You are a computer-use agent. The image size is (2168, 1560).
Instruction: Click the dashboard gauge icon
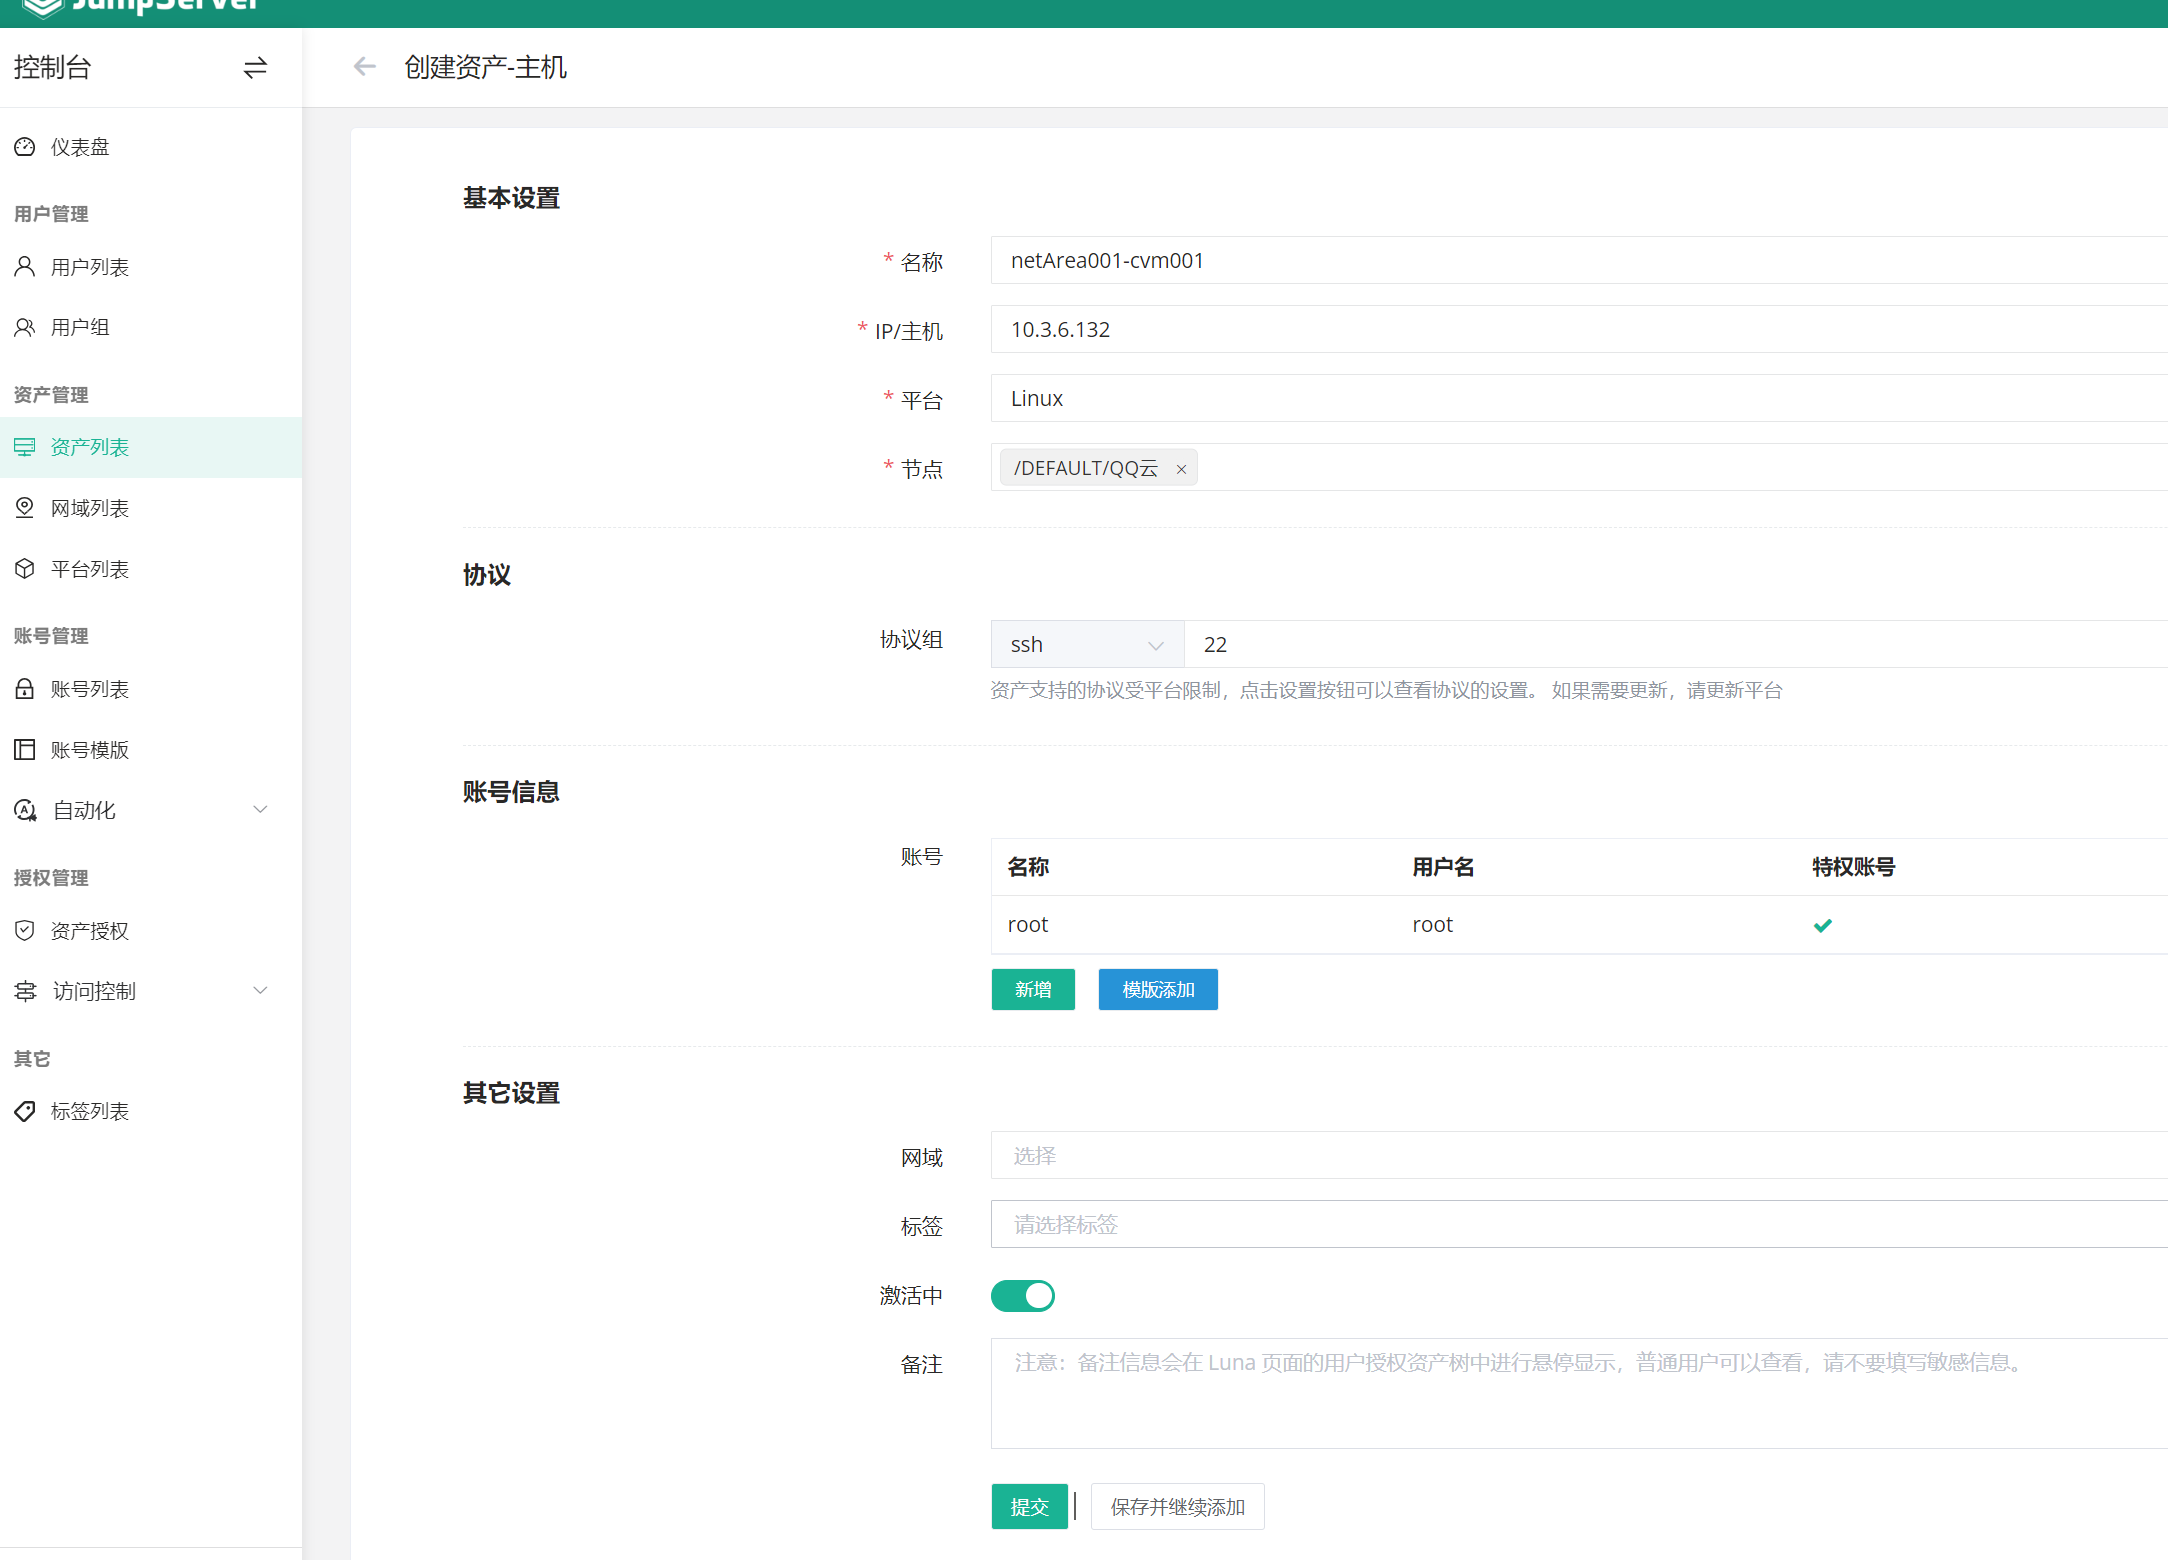(x=25, y=147)
